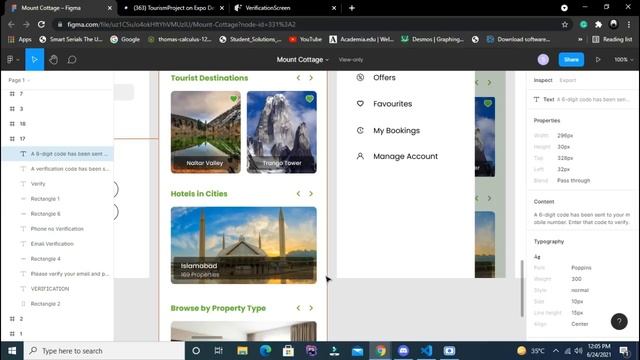Image resolution: width=640 pixels, height=360 pixels.
Task: Open Microsoft Edge from the taskbar
Action: [x=265, y=351]
